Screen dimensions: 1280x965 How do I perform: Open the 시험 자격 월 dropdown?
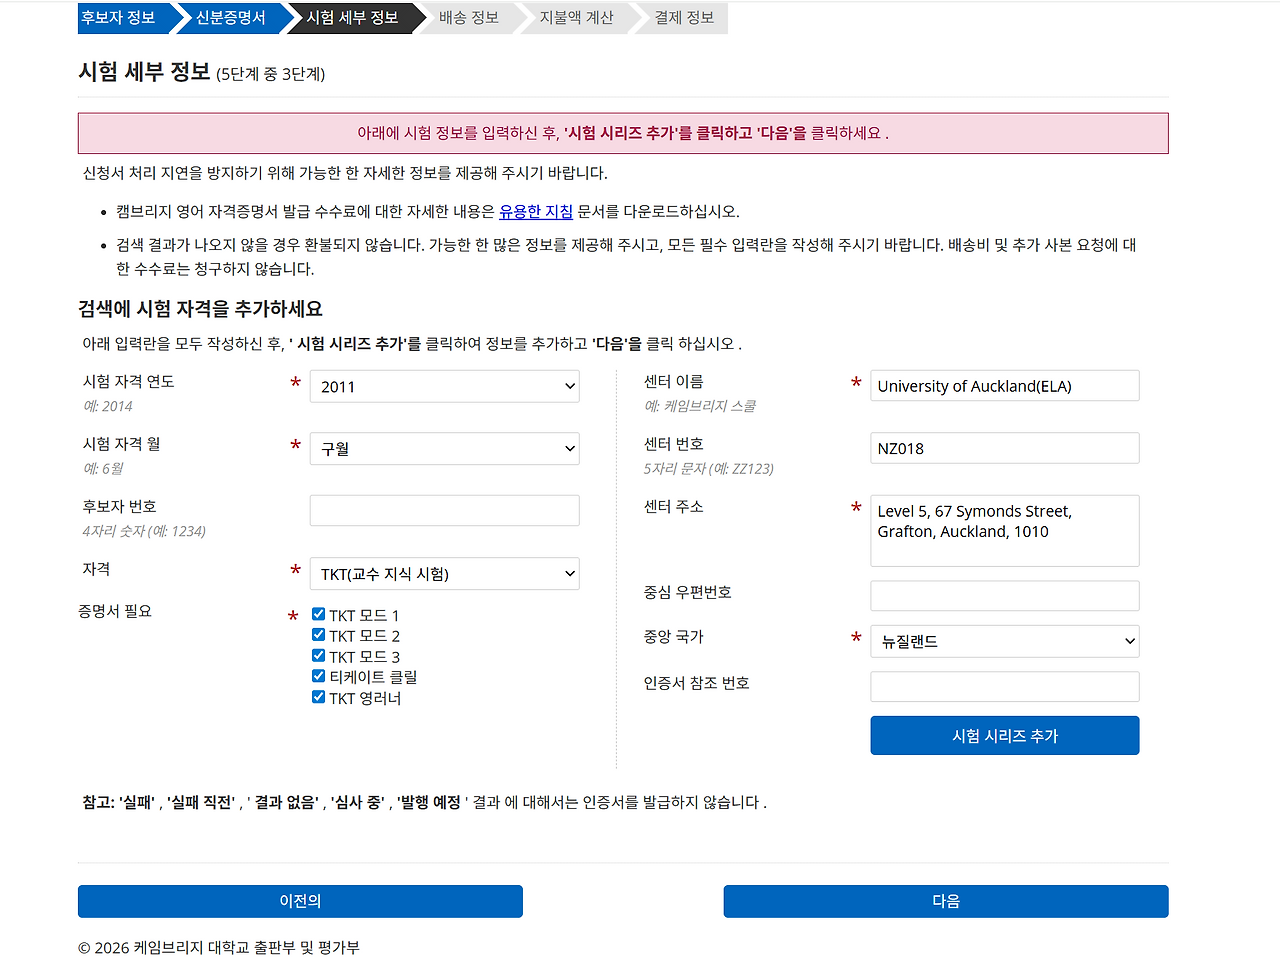[x=444, y=448]
